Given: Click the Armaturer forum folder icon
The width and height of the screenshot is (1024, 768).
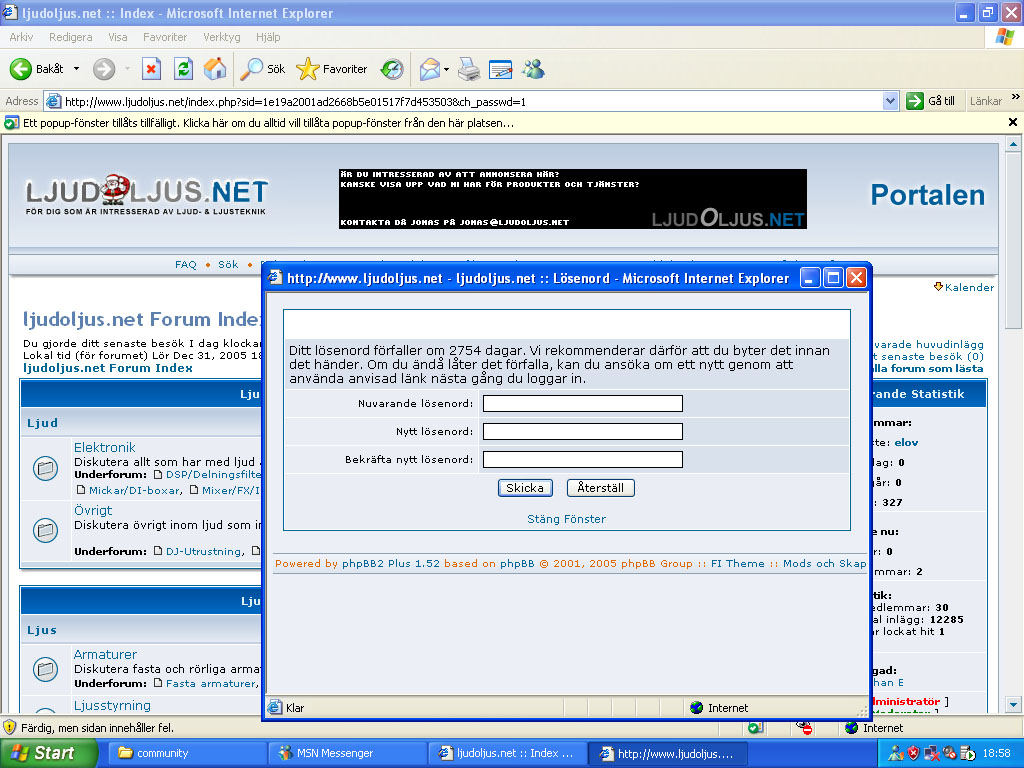Looking at the screenshot, I should 46,669.
